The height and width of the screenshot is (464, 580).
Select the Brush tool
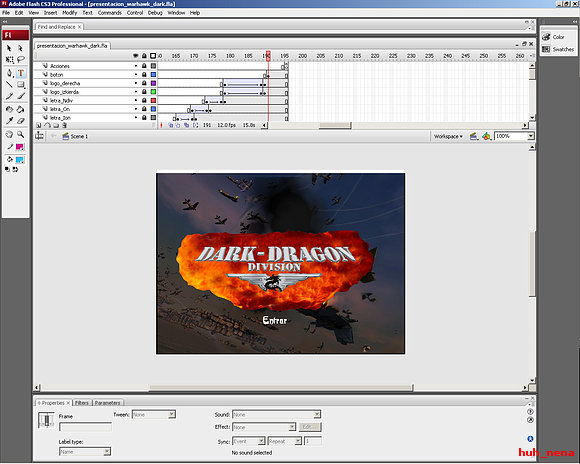point(21,96)
